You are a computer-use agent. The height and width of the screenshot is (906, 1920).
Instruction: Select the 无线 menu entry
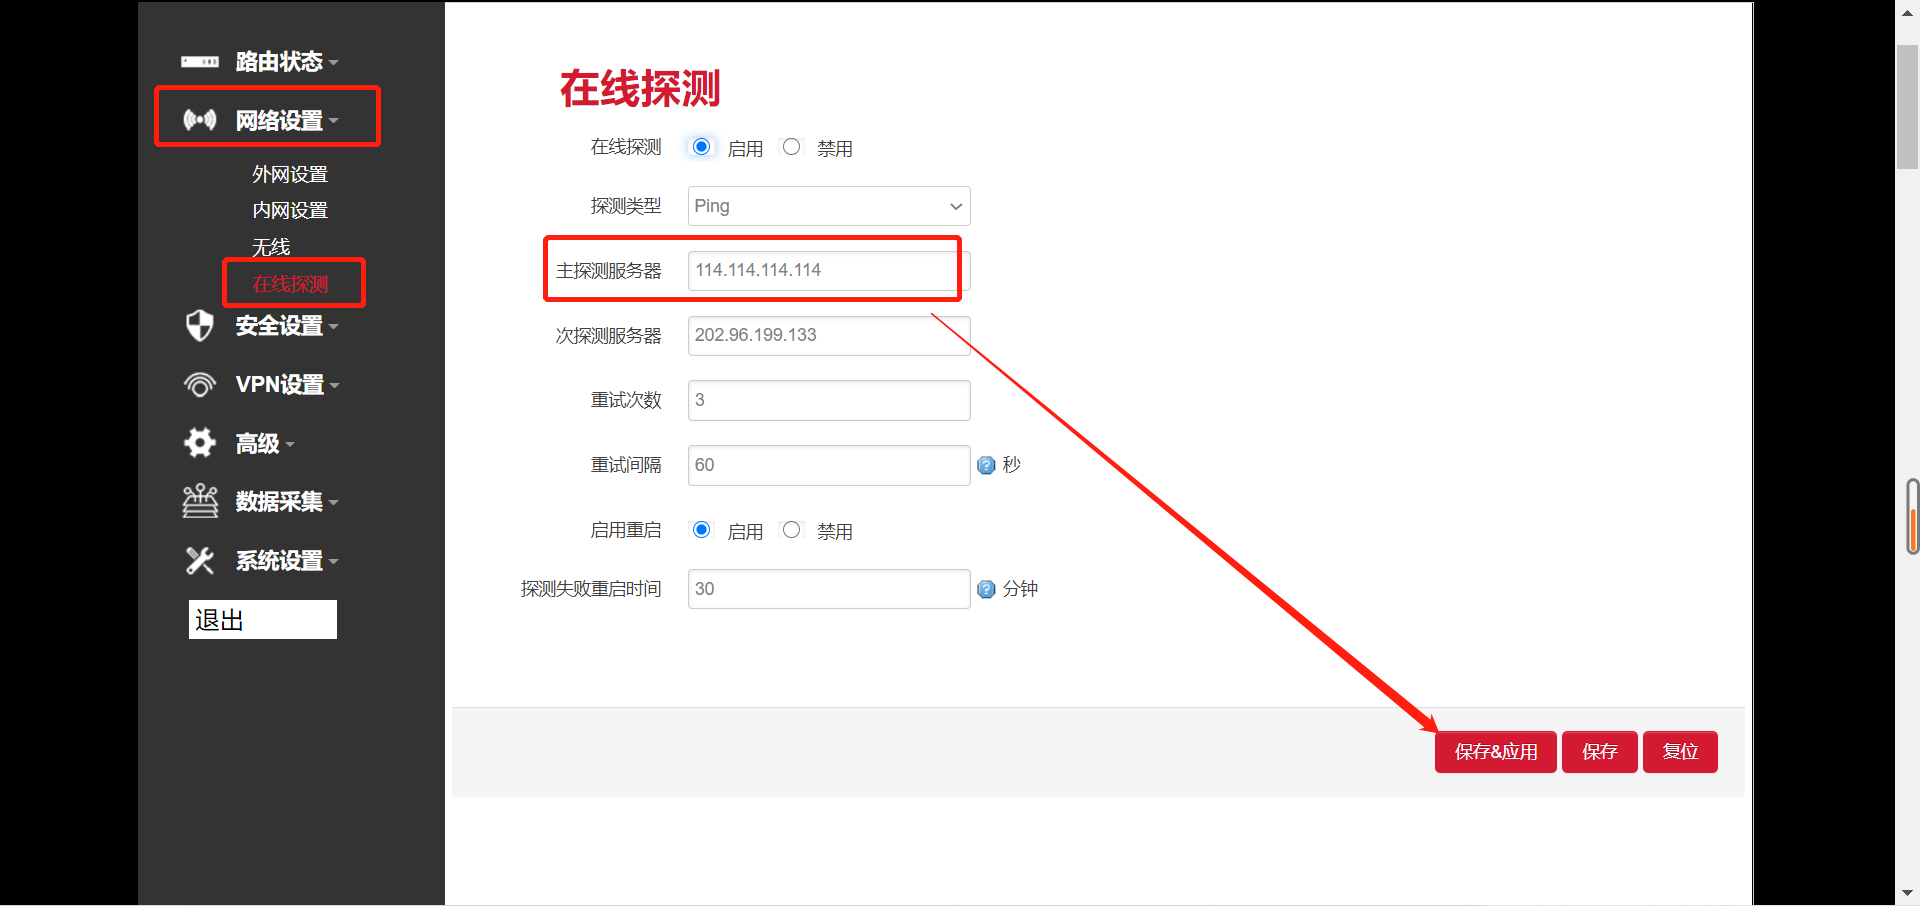[271, 246]
